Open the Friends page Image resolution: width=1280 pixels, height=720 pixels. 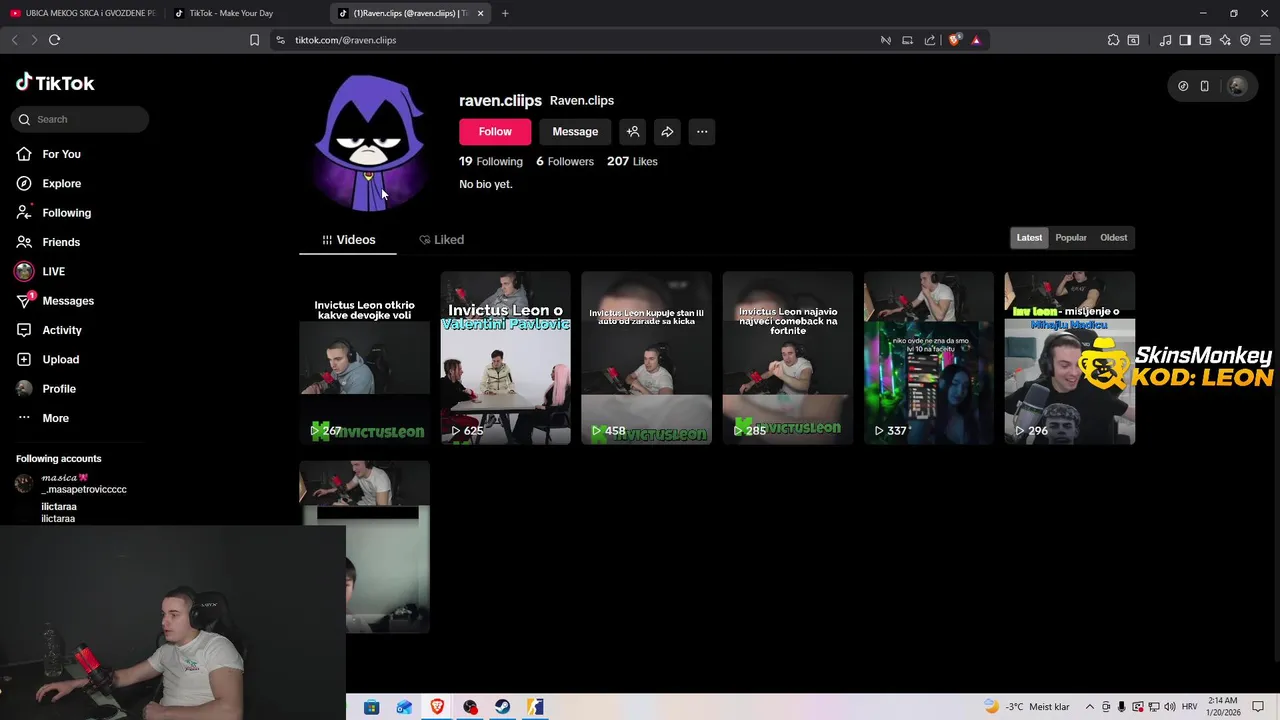coord(61,242)
